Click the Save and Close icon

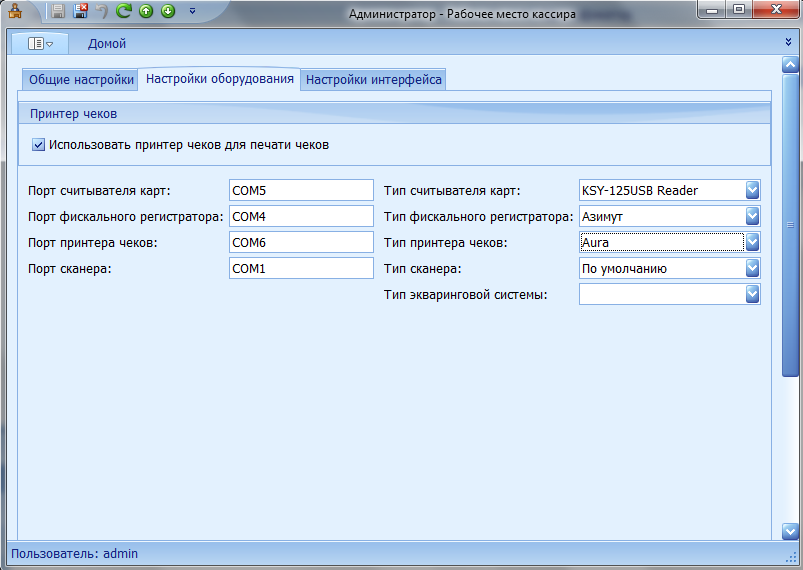tap(80, 12)
